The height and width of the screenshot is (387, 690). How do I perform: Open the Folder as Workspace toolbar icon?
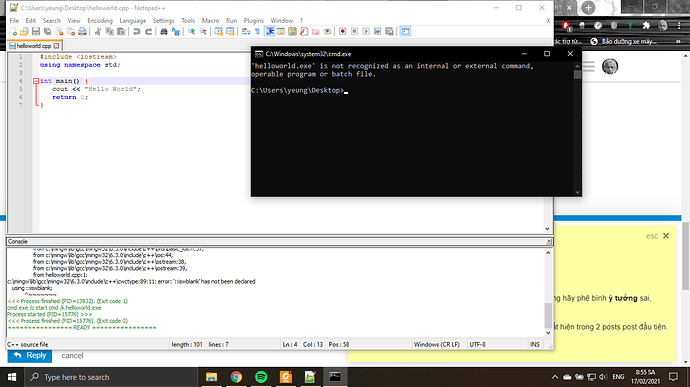point(316,32)
